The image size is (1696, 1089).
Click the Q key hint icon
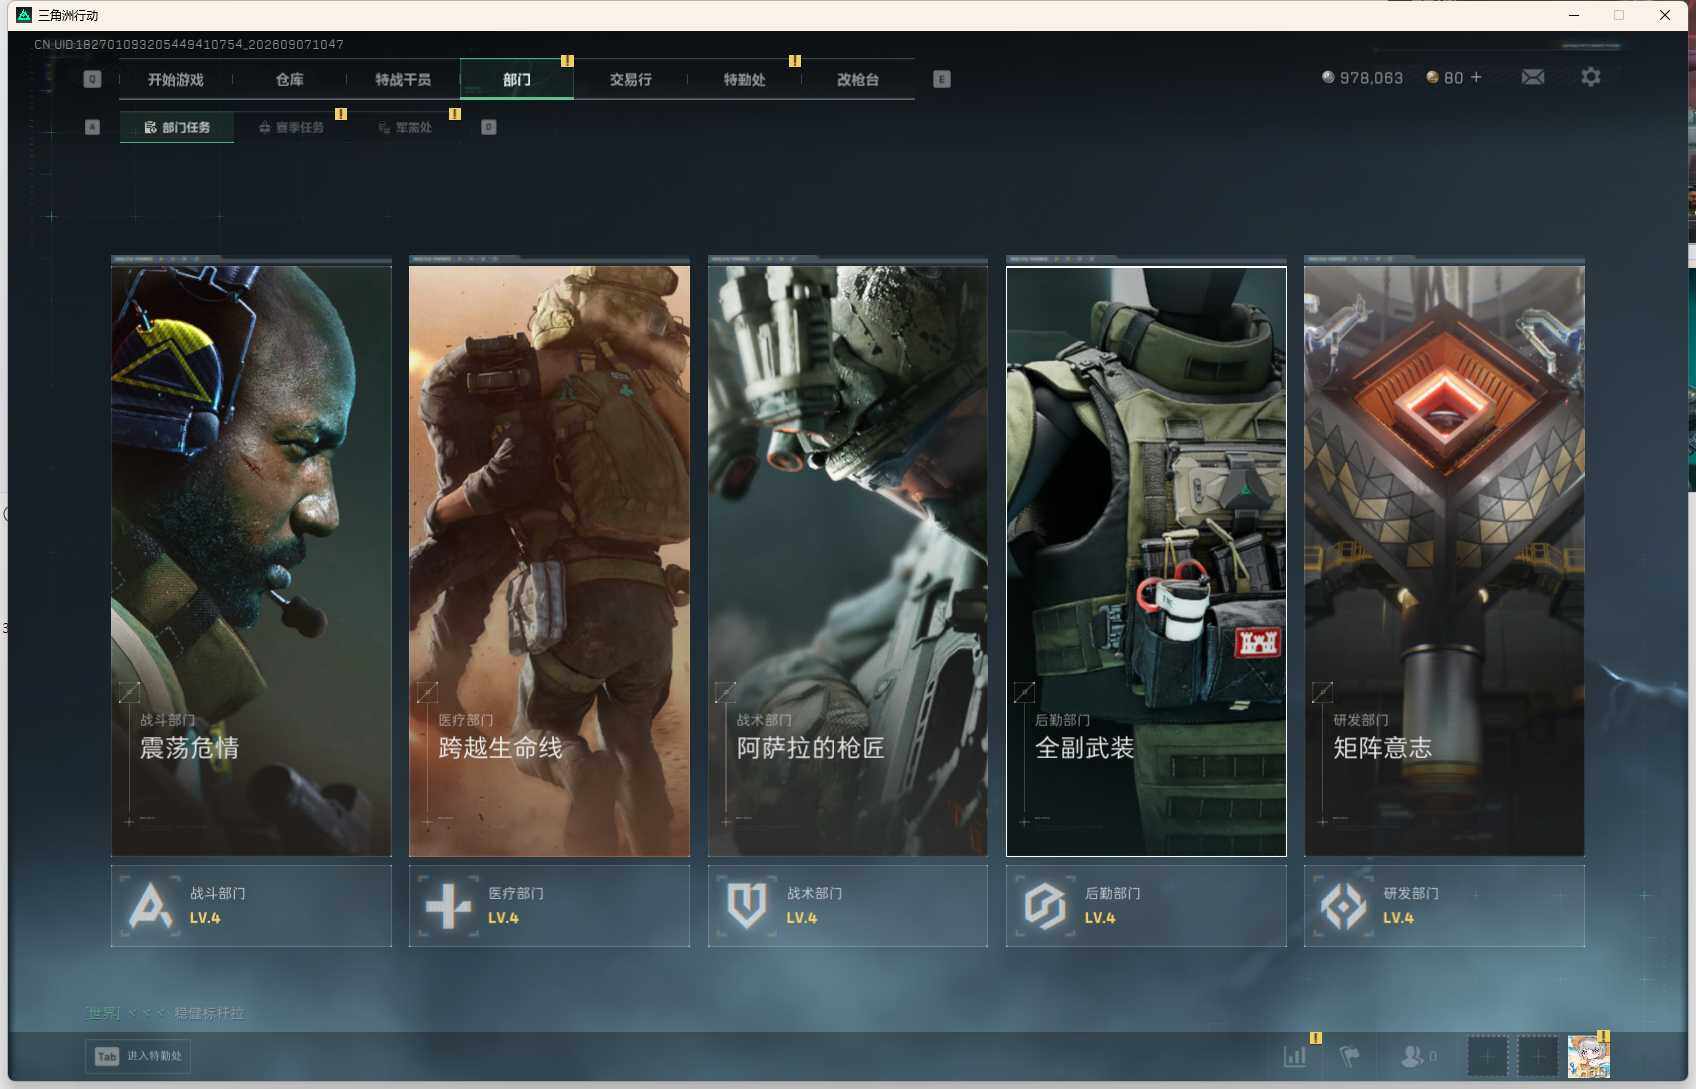92,79
